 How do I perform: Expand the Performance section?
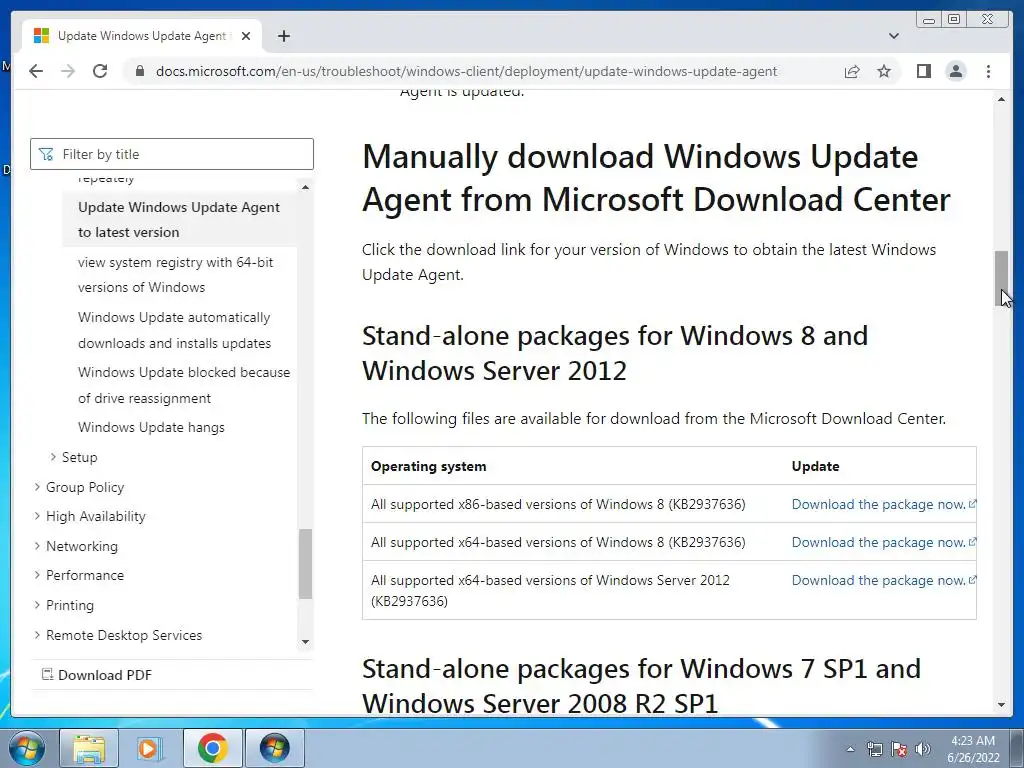(78, 575)
